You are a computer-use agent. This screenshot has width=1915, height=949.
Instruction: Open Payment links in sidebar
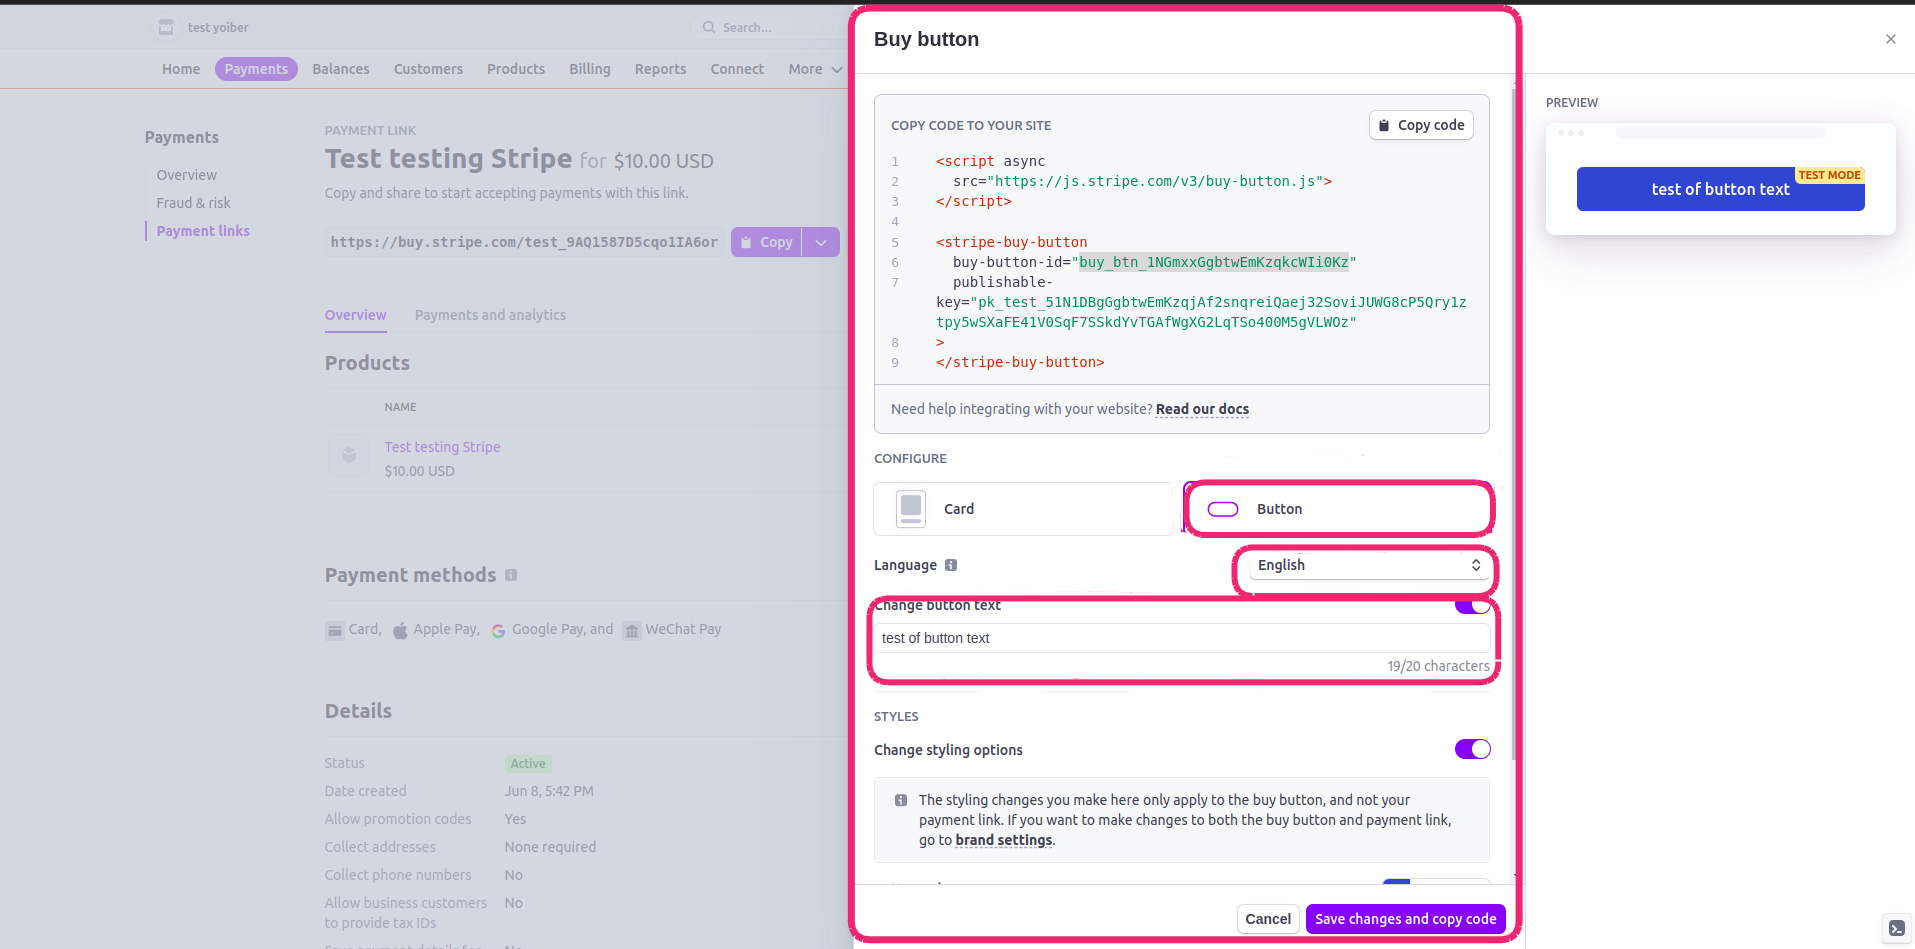coord(203,231)
